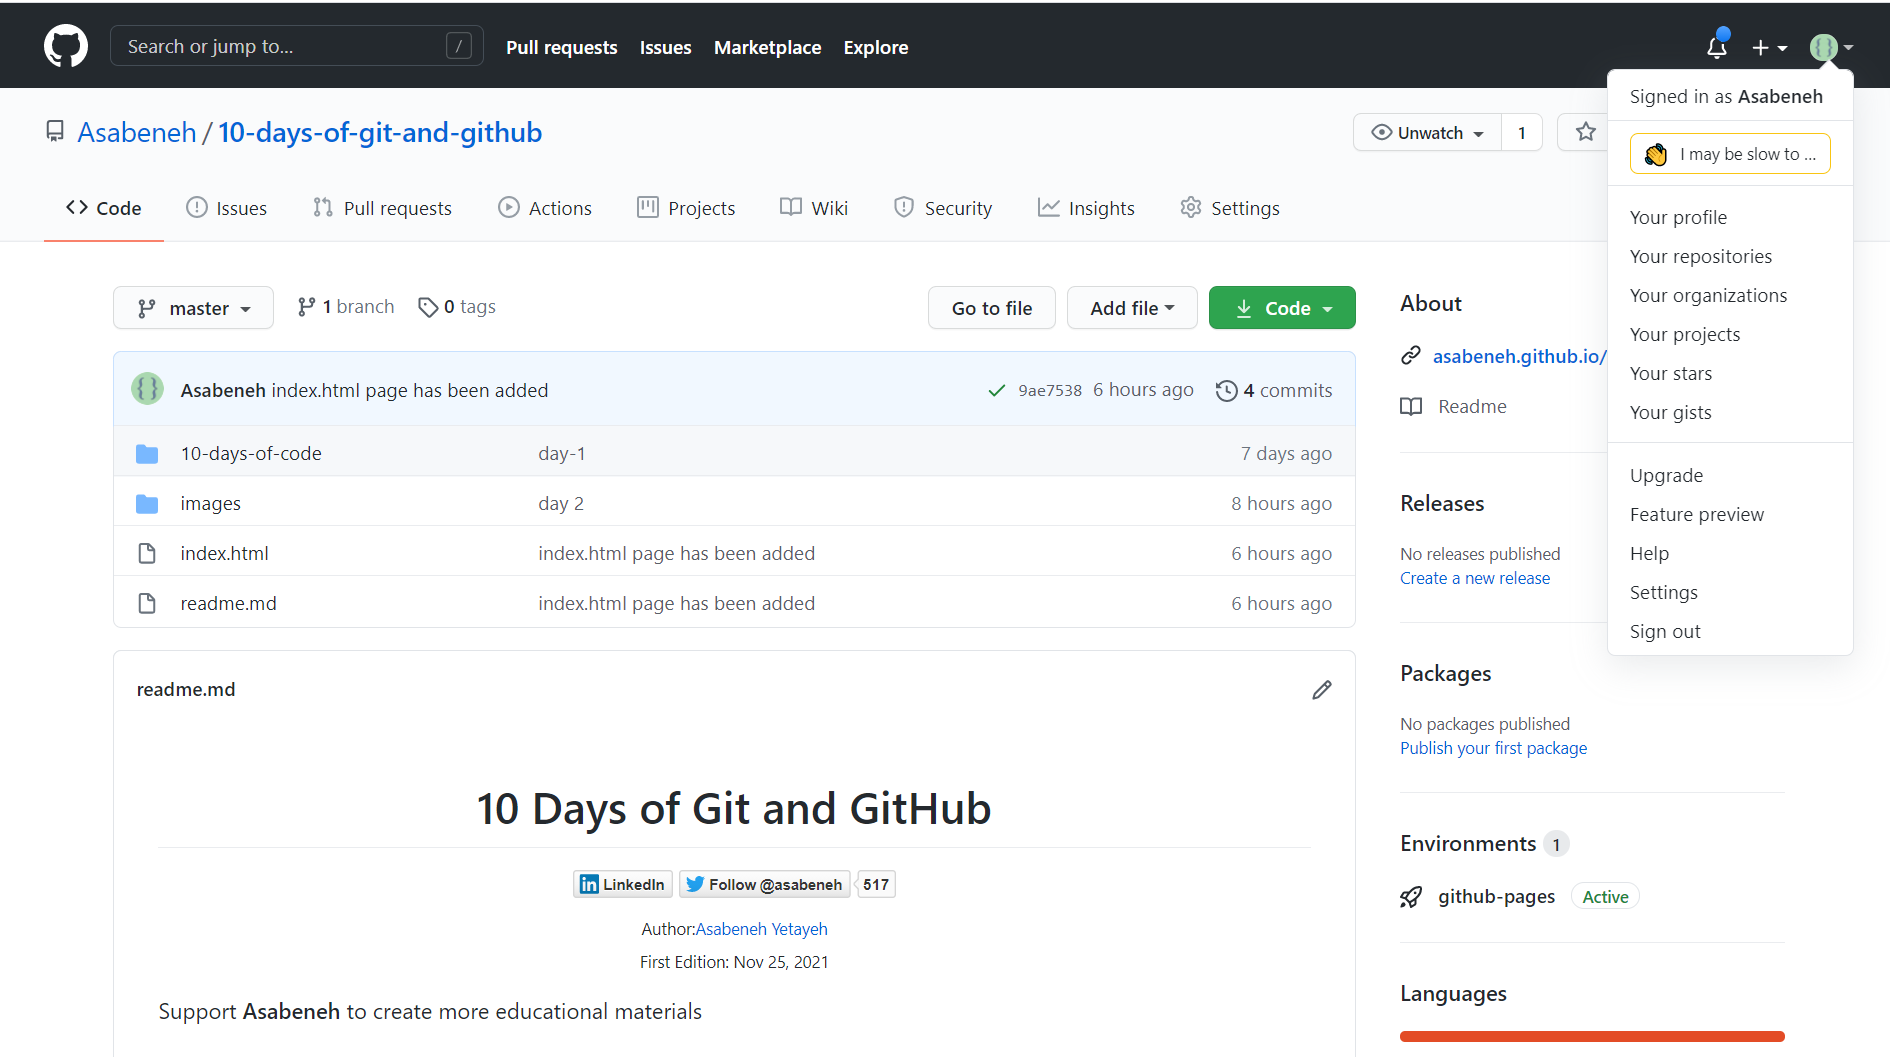View the 0 tags link
The width and height of the screenshot is (1890, 1057).
pyautogui.click(x=457, y=307)
